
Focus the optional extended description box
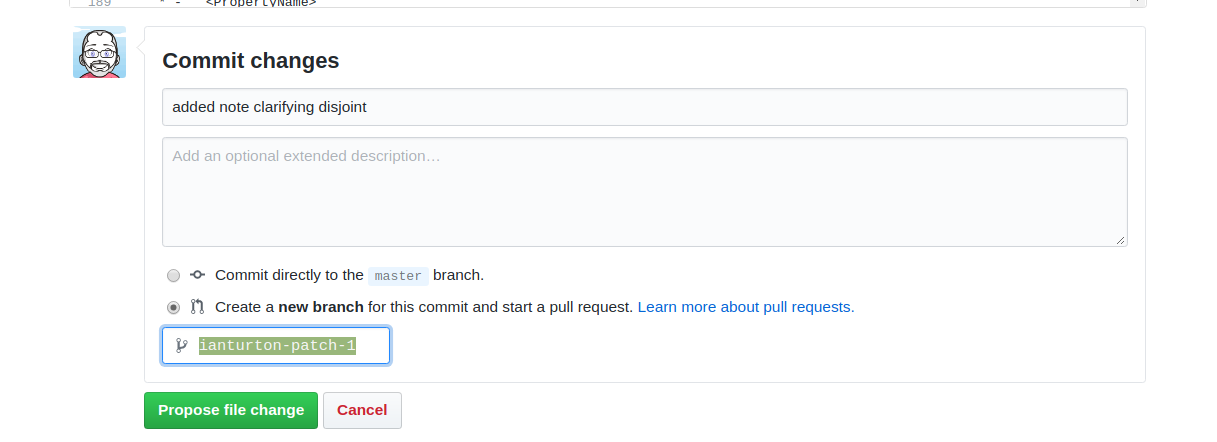tap(645, 192)
